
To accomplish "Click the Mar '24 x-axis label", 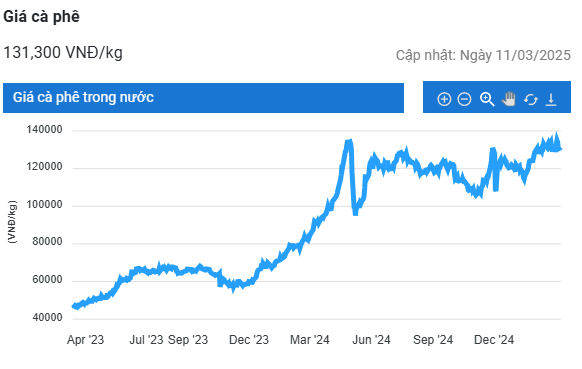I will [310, 340].
